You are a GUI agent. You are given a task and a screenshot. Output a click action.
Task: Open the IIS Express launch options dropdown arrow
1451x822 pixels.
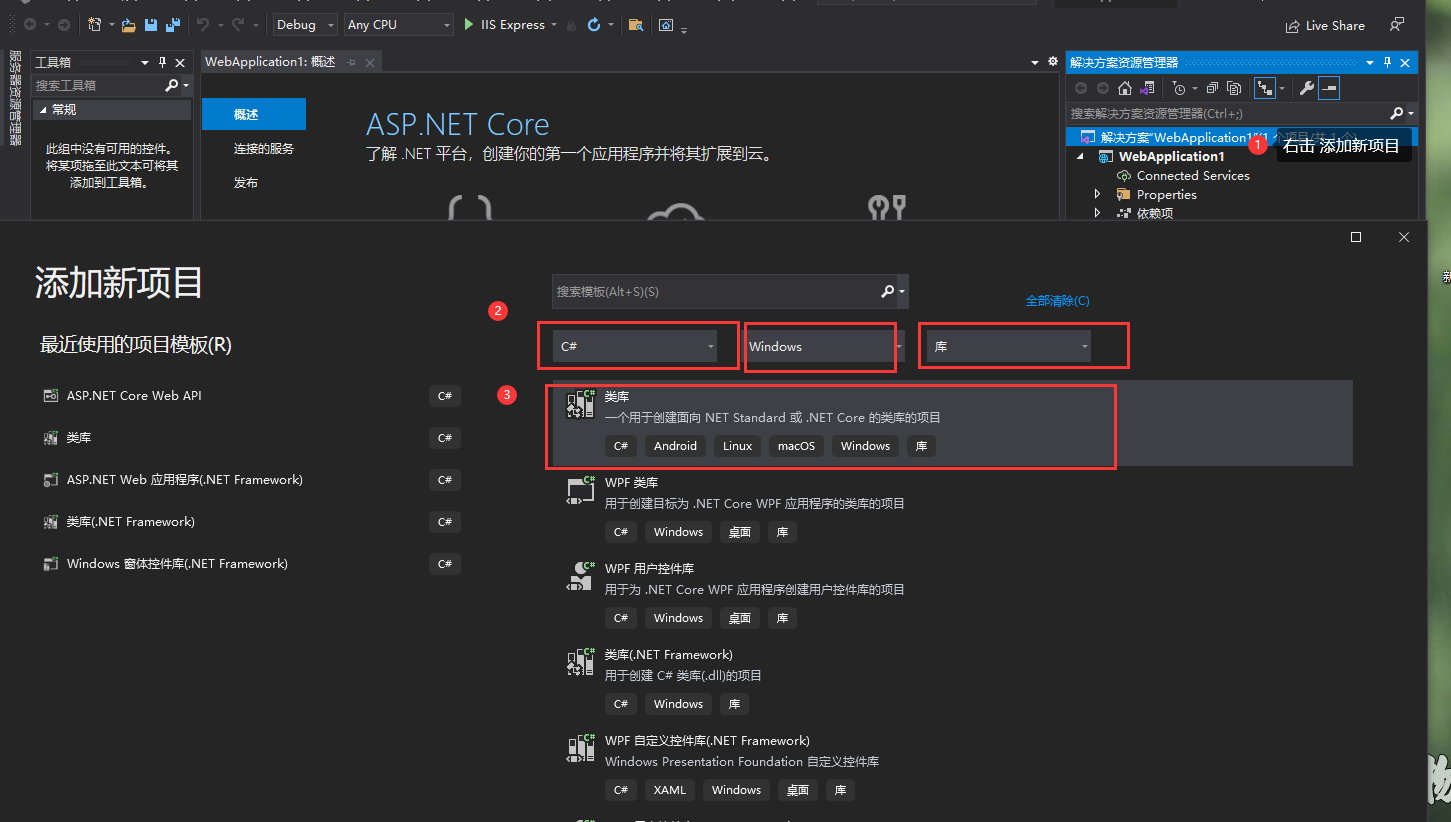(x=554, y=25)
